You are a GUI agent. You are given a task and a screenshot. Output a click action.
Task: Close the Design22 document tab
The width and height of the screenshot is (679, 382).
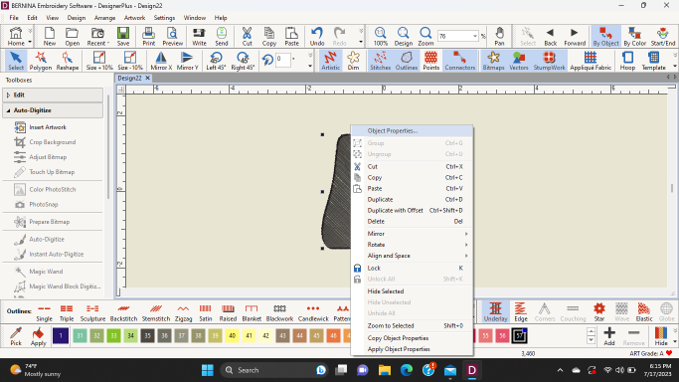click(148, 78)
